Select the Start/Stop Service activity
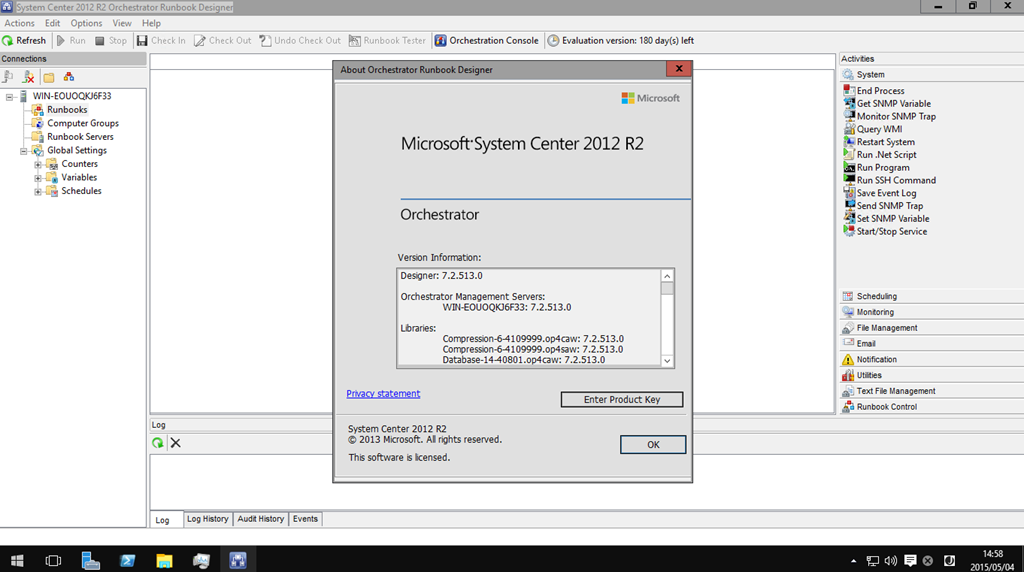This screenshot has width=1024, height=572. coord(885,231)
